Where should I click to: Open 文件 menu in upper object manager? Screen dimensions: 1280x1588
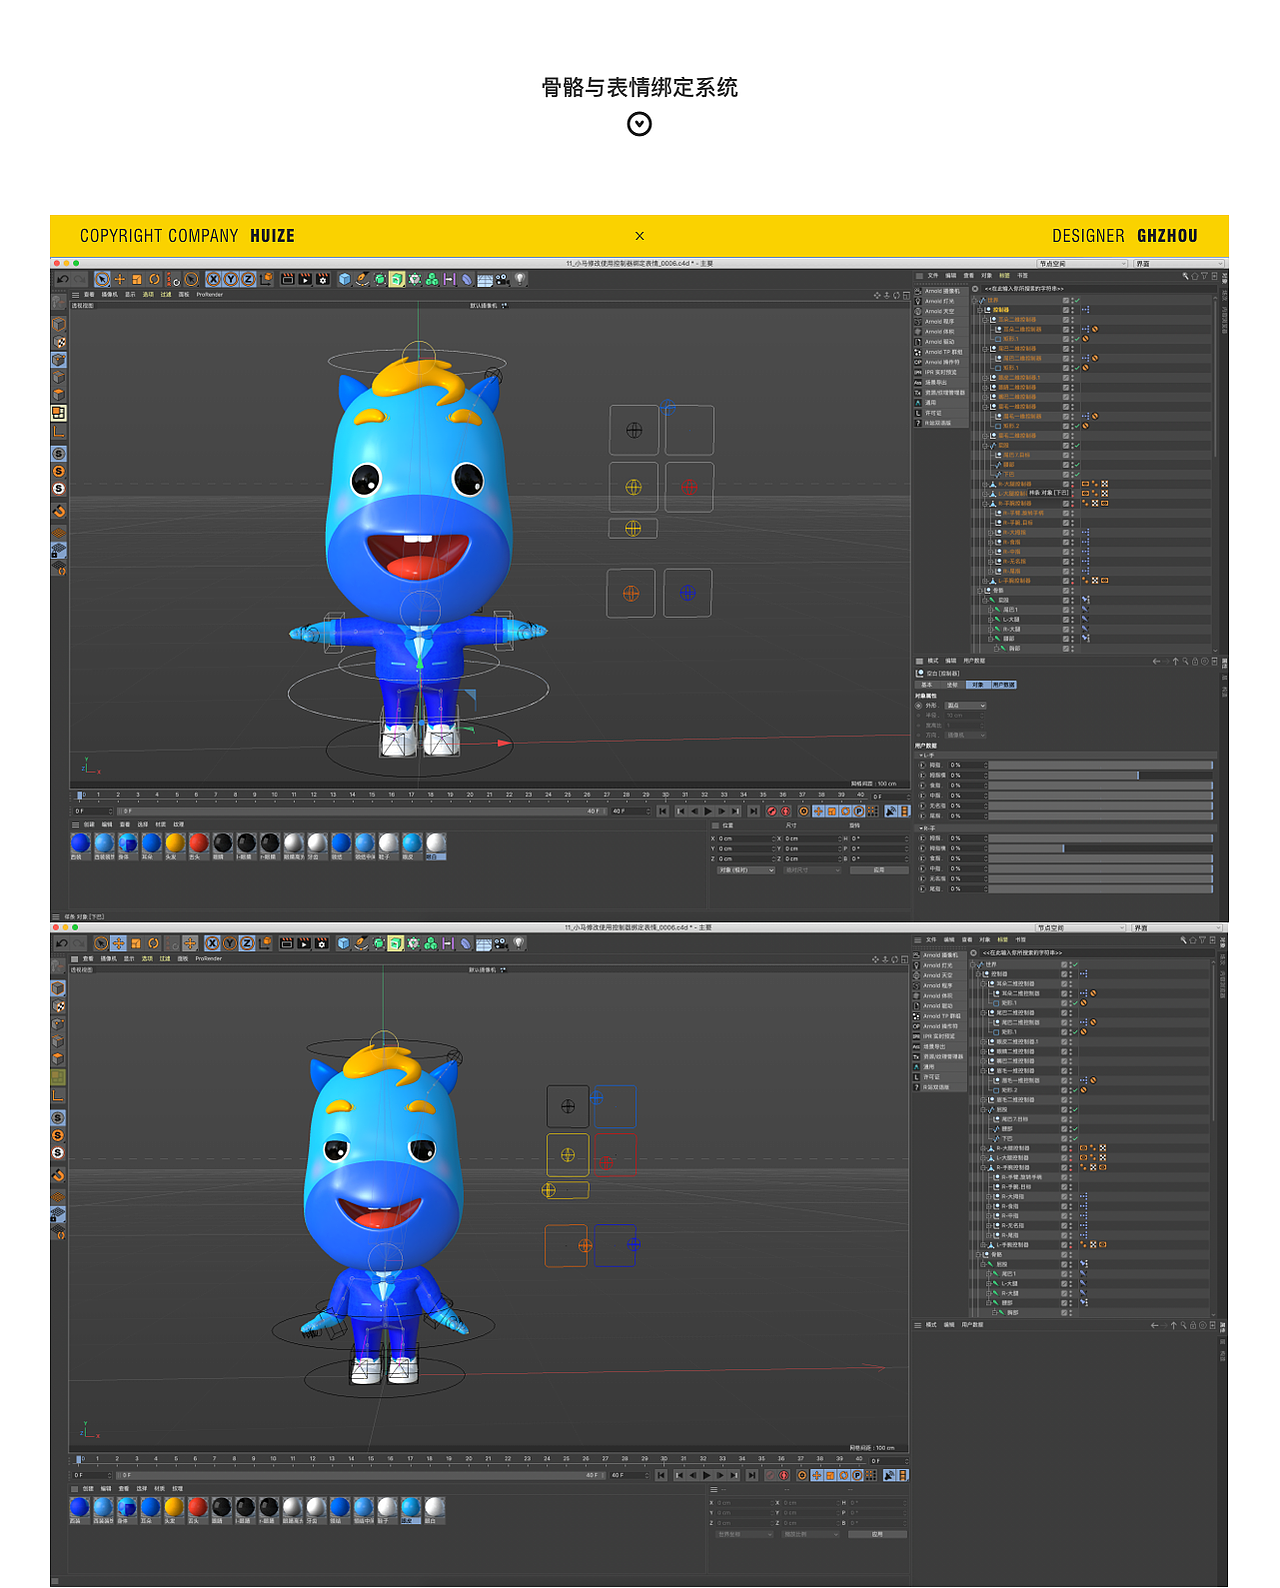coord(933,276)
